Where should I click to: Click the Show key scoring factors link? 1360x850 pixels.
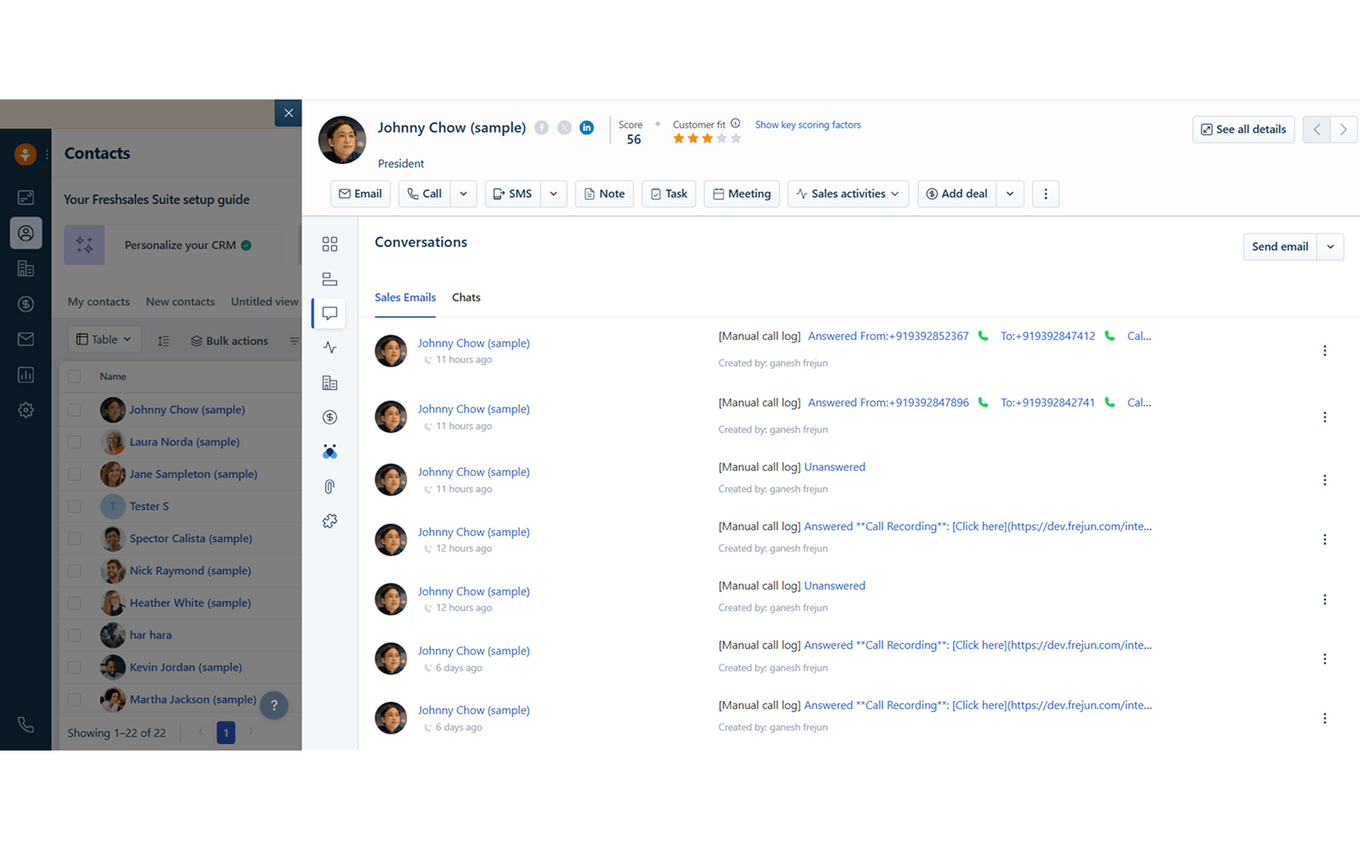tap(808, 125)
